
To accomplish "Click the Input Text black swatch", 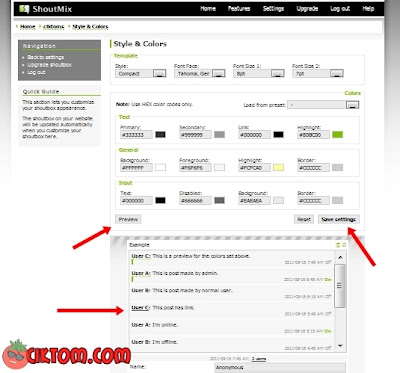I will point(160,201).
